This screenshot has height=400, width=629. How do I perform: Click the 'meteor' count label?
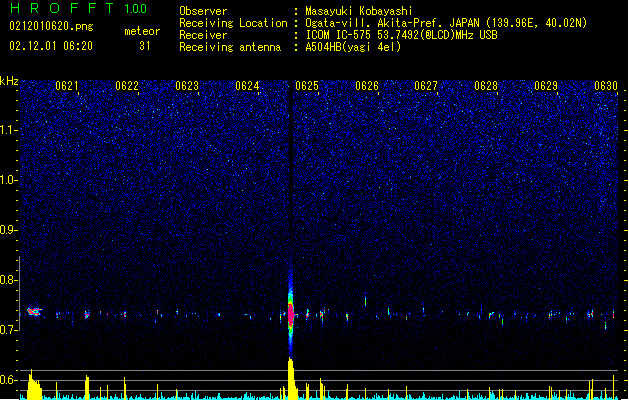(142, 31)
